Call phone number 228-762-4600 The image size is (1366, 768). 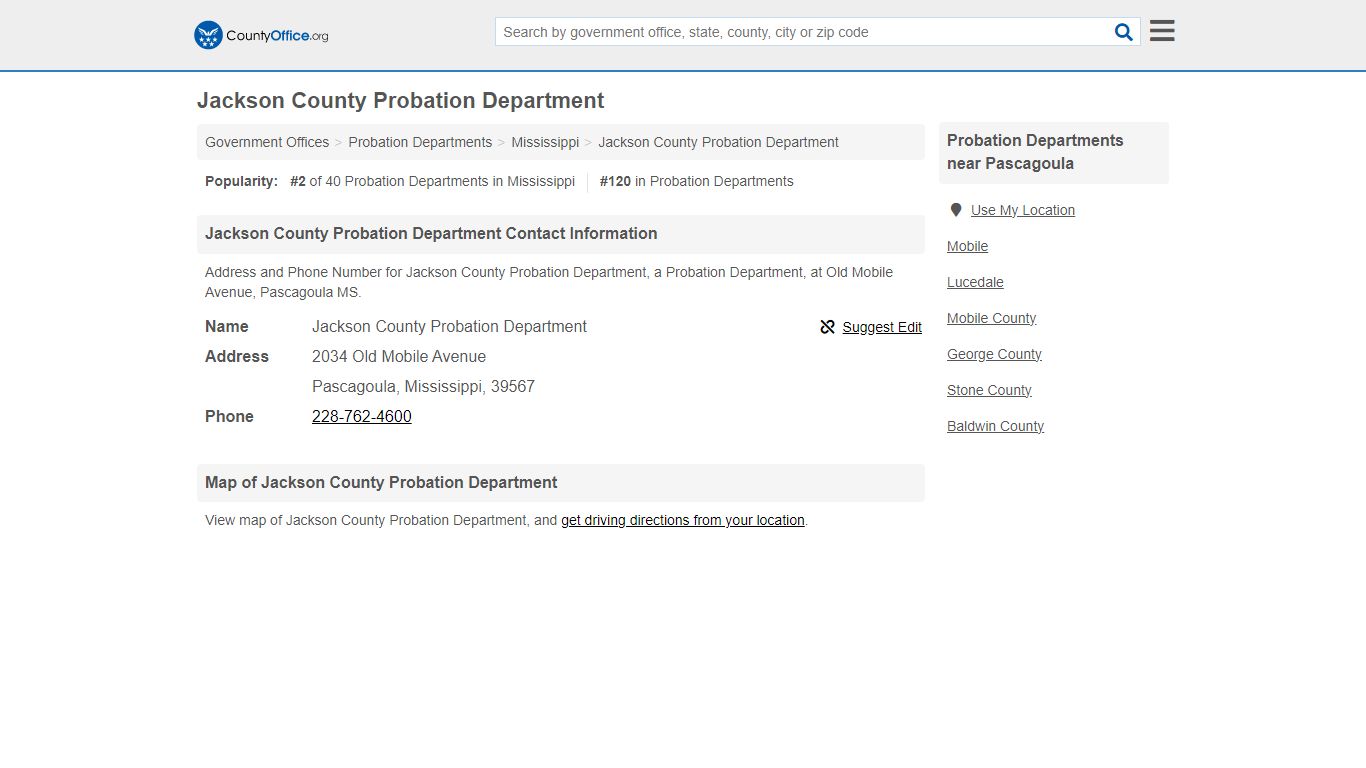[362, 416]
